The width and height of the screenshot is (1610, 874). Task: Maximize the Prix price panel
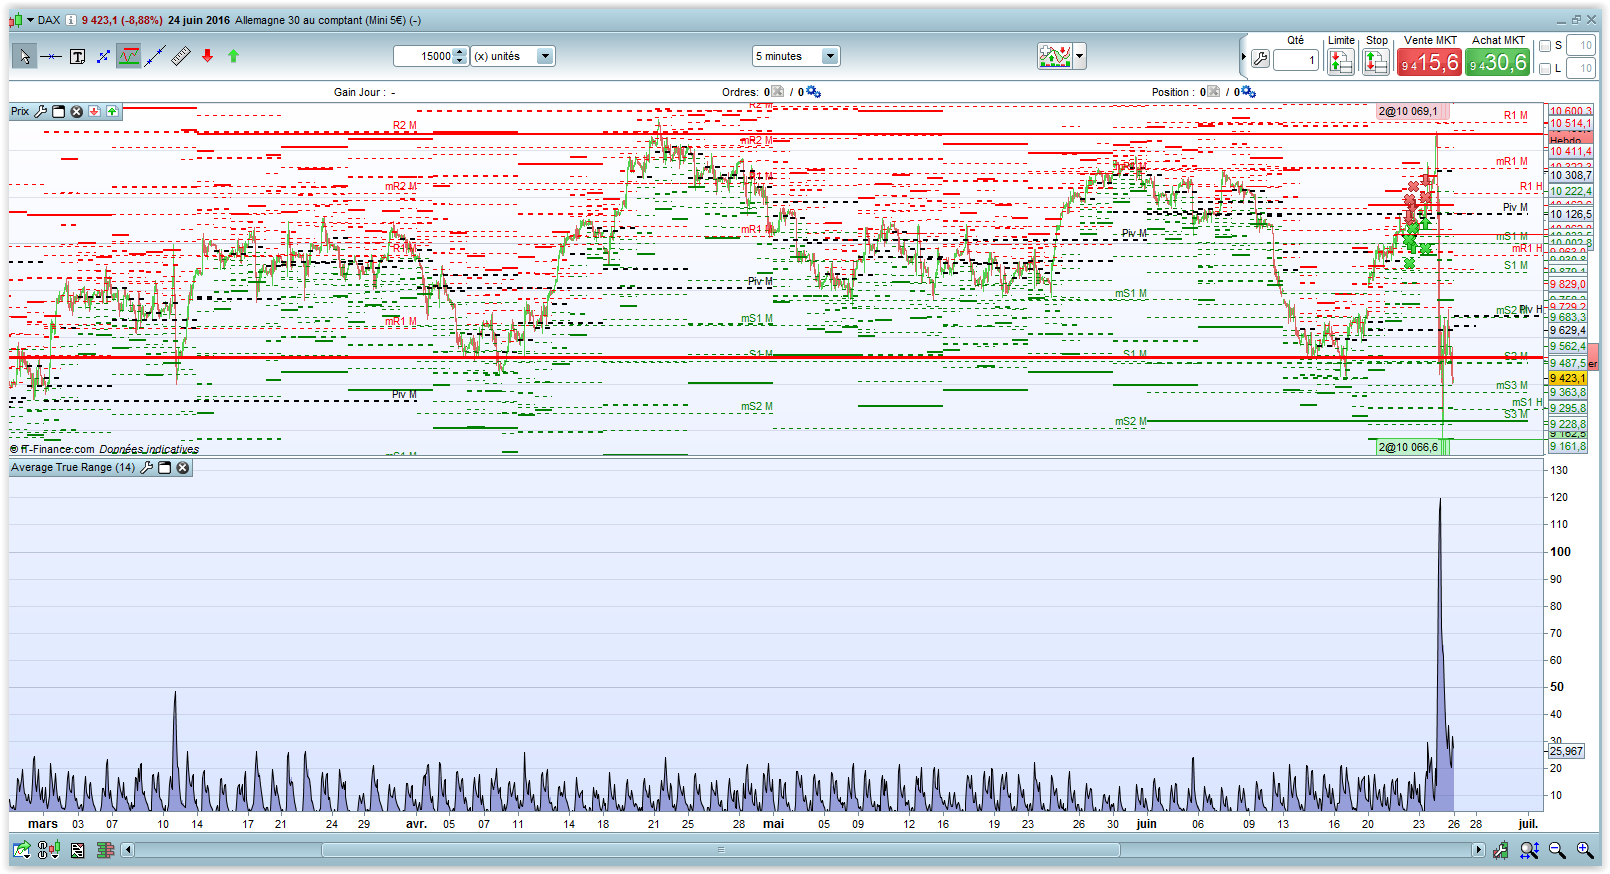(x=59, y=111)
